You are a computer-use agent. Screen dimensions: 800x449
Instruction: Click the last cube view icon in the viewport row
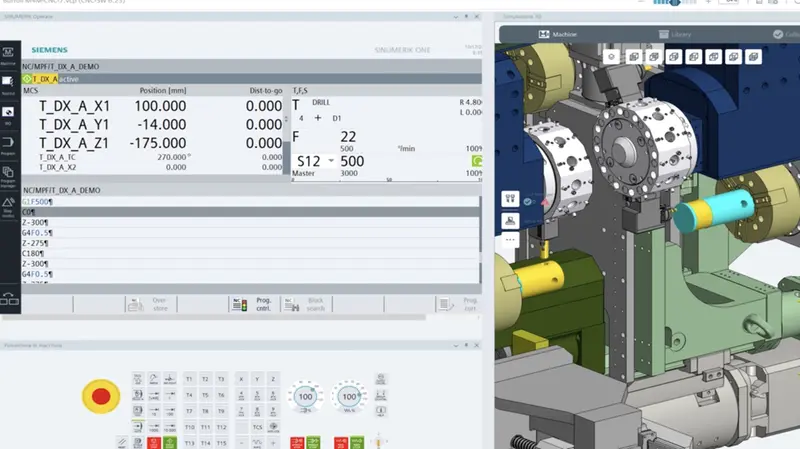754,57
